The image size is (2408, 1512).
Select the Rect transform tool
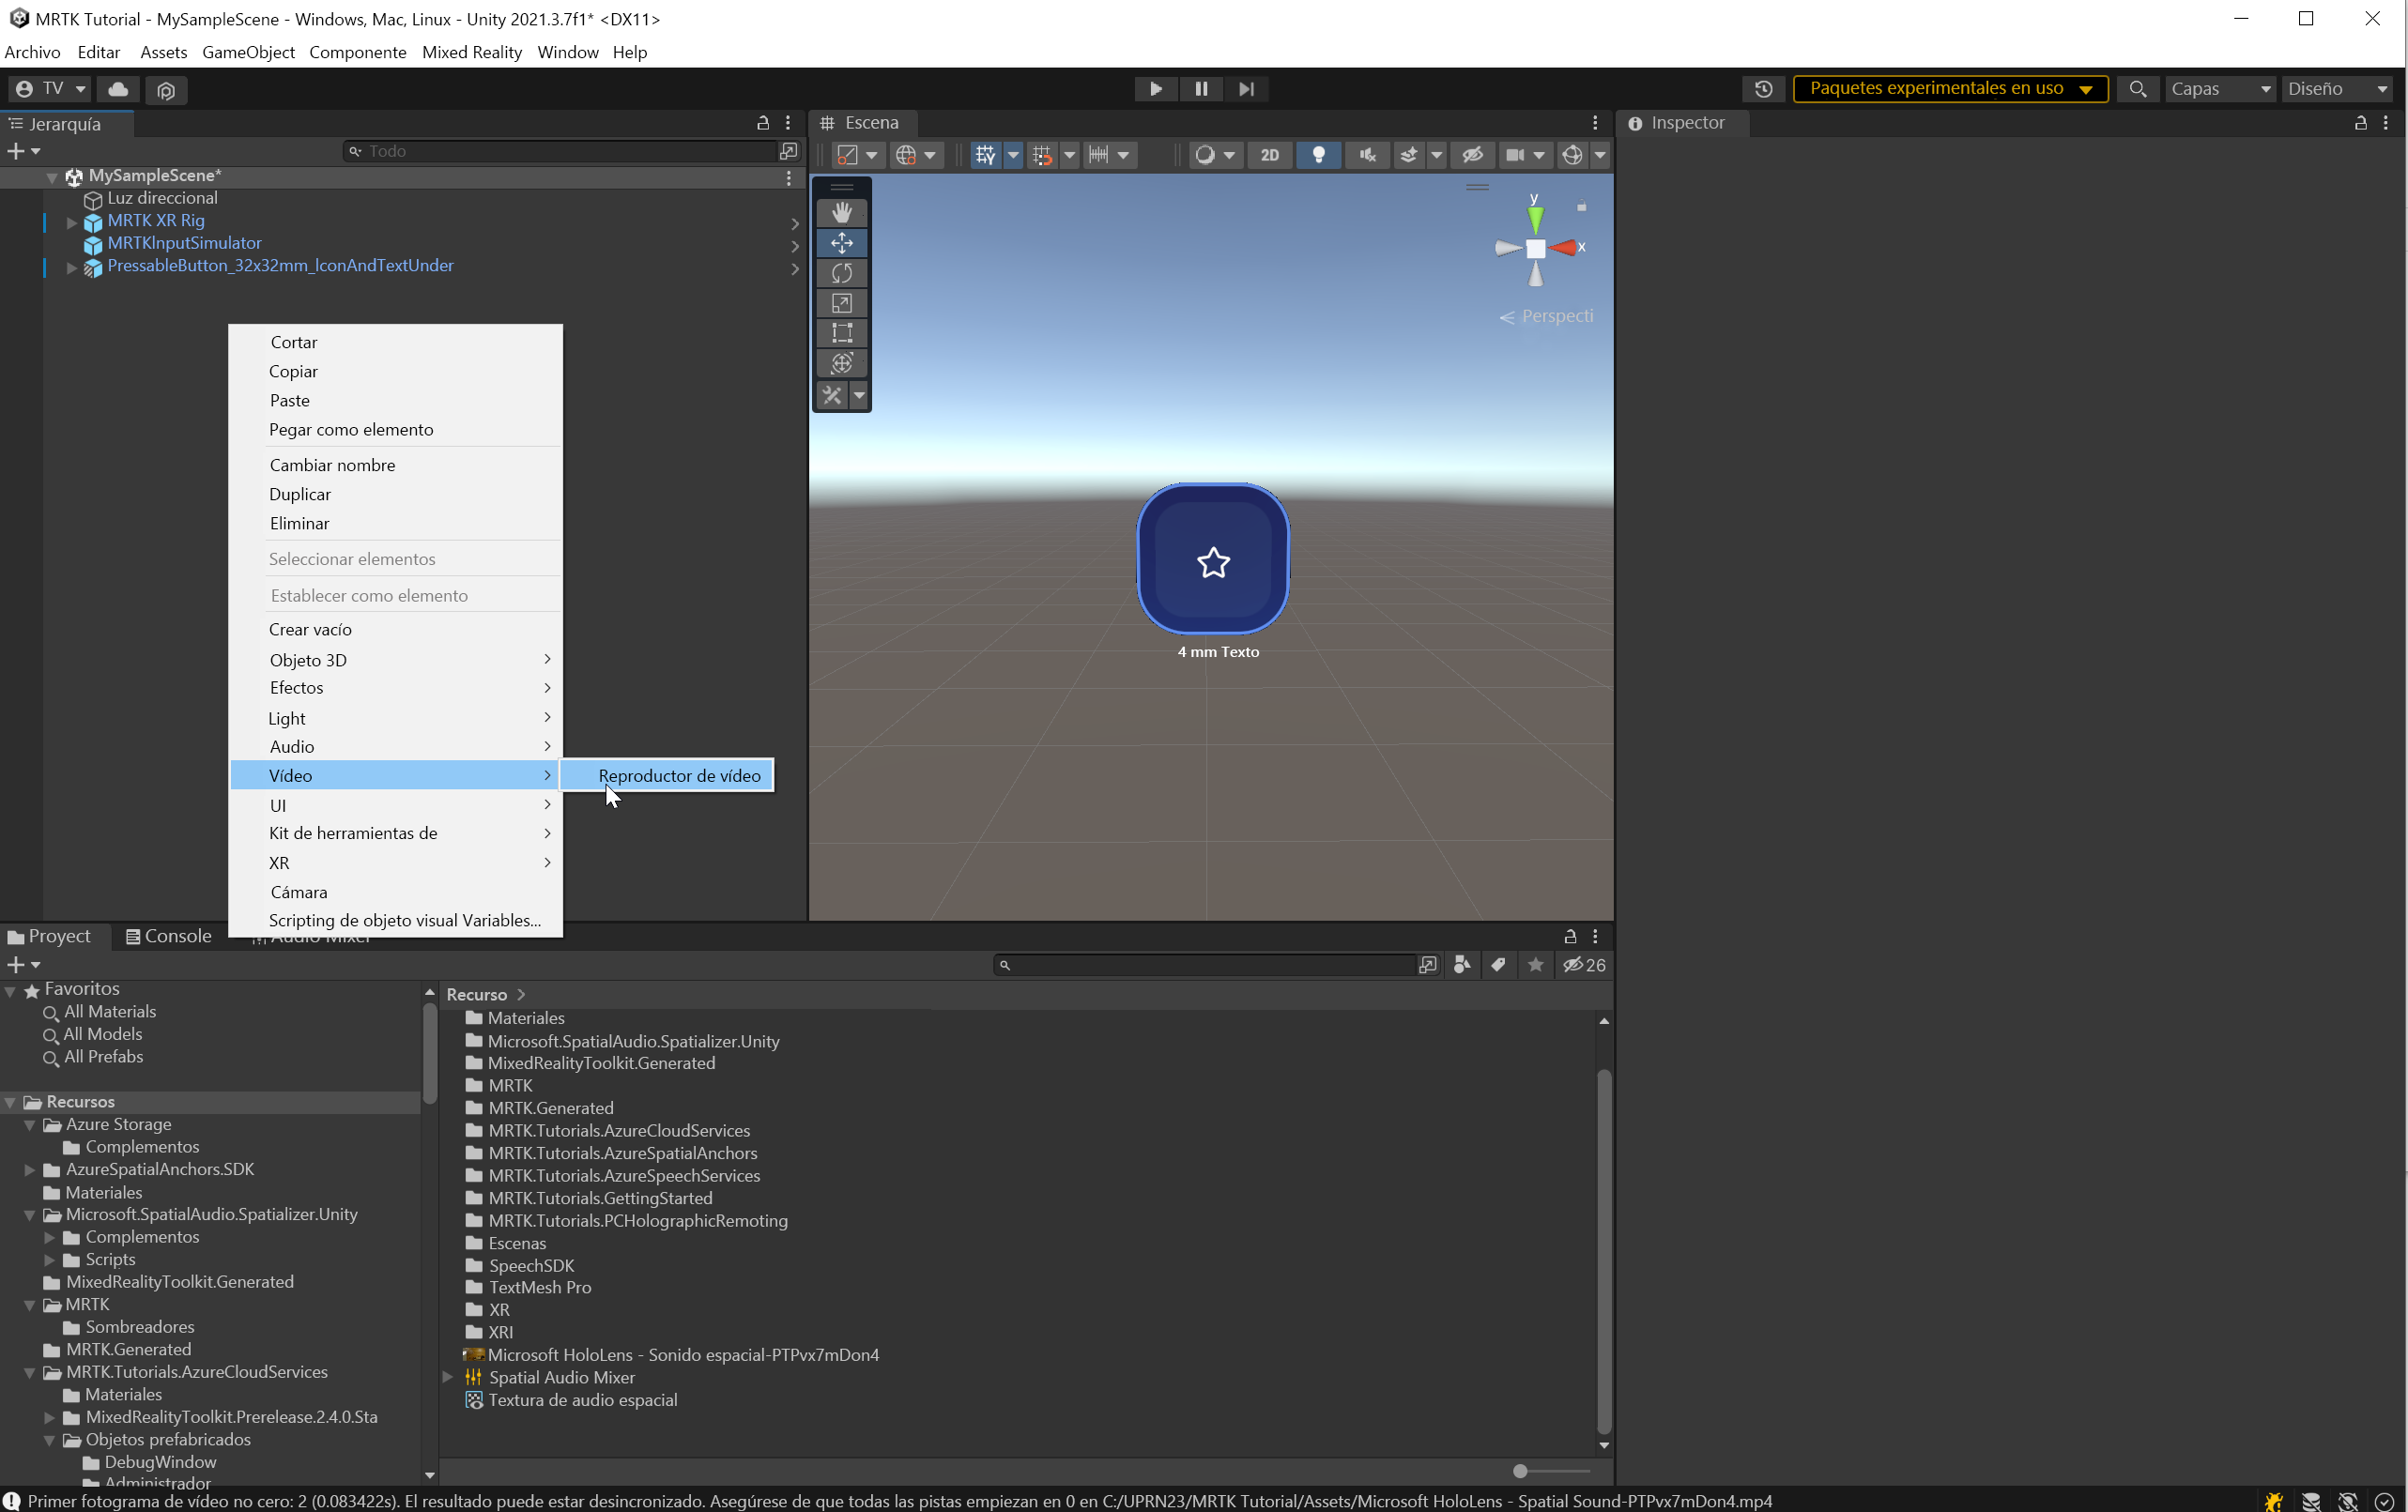(841, 333)
